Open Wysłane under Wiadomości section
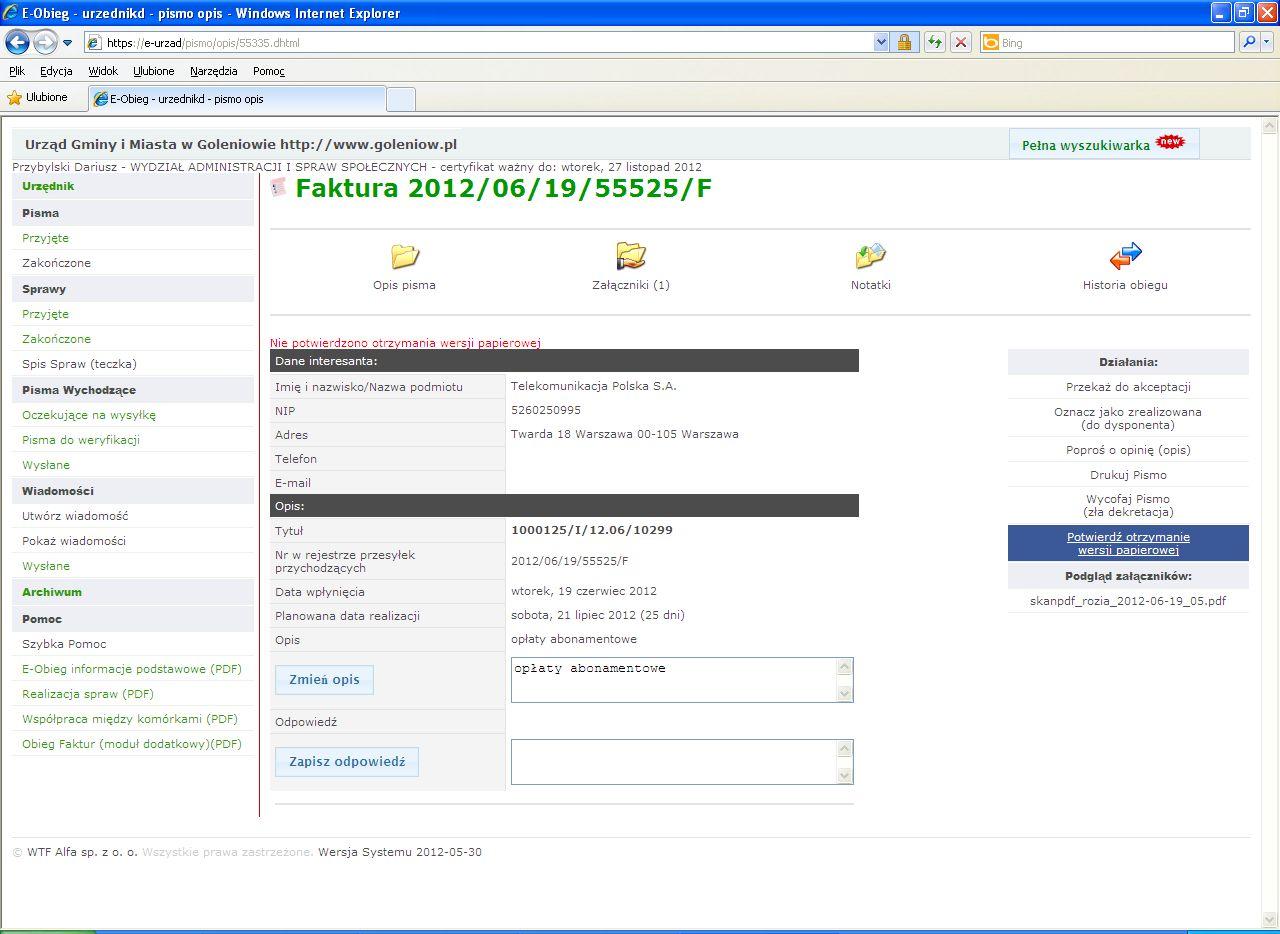This screenshot has width=1280, height=934. (46, 566)
